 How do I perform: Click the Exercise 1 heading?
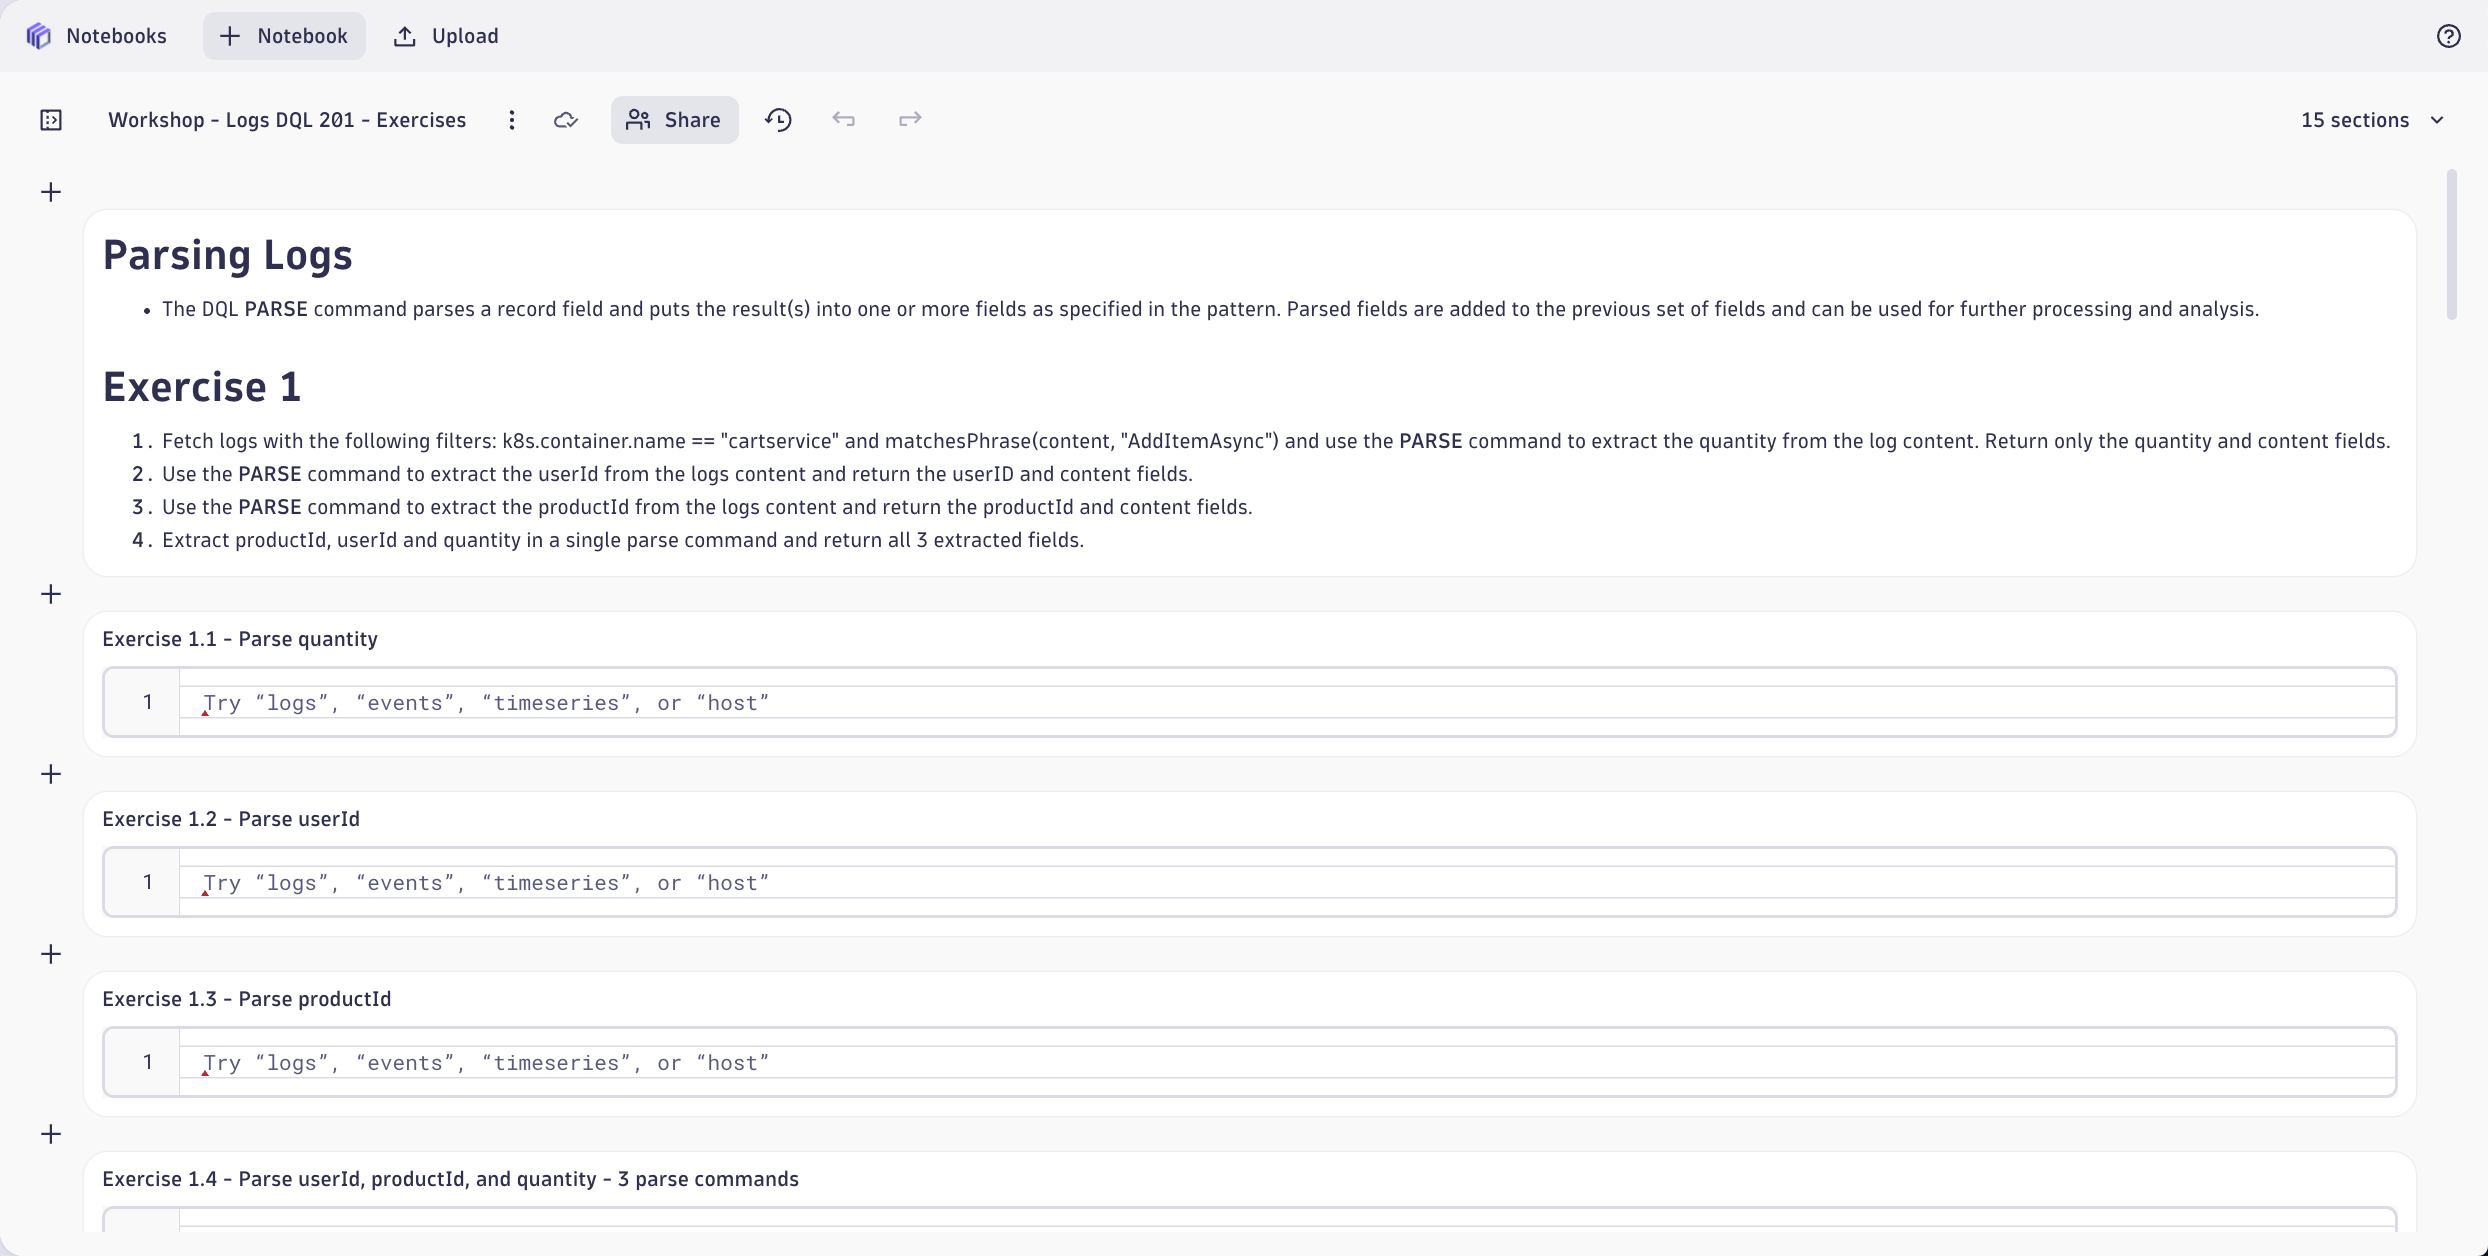tap(202, 387)
